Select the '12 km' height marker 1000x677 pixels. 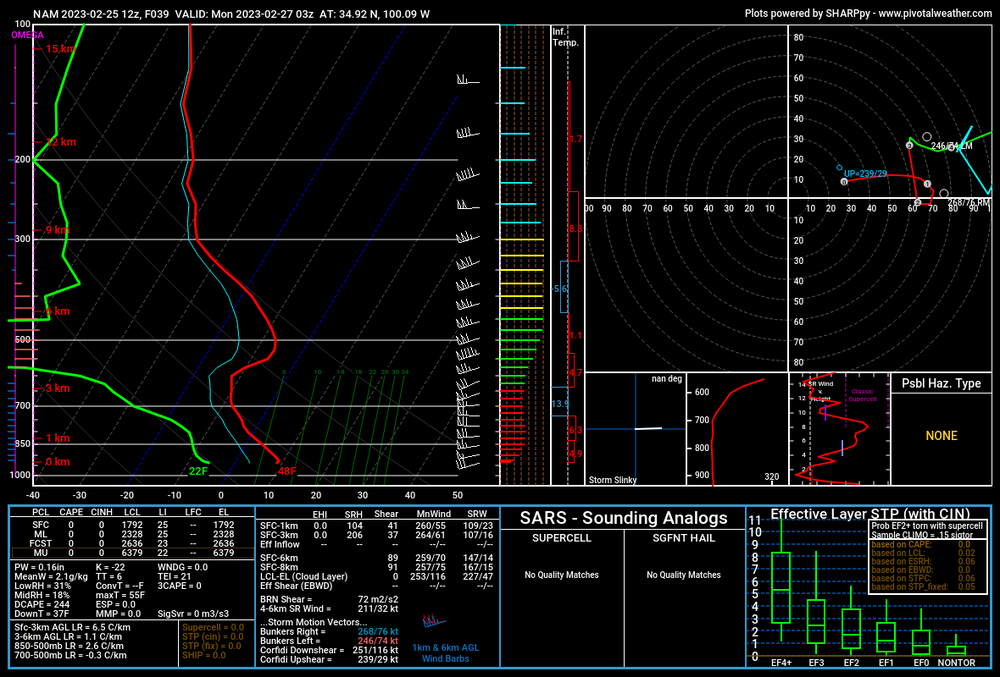click(x=61, y=142)
